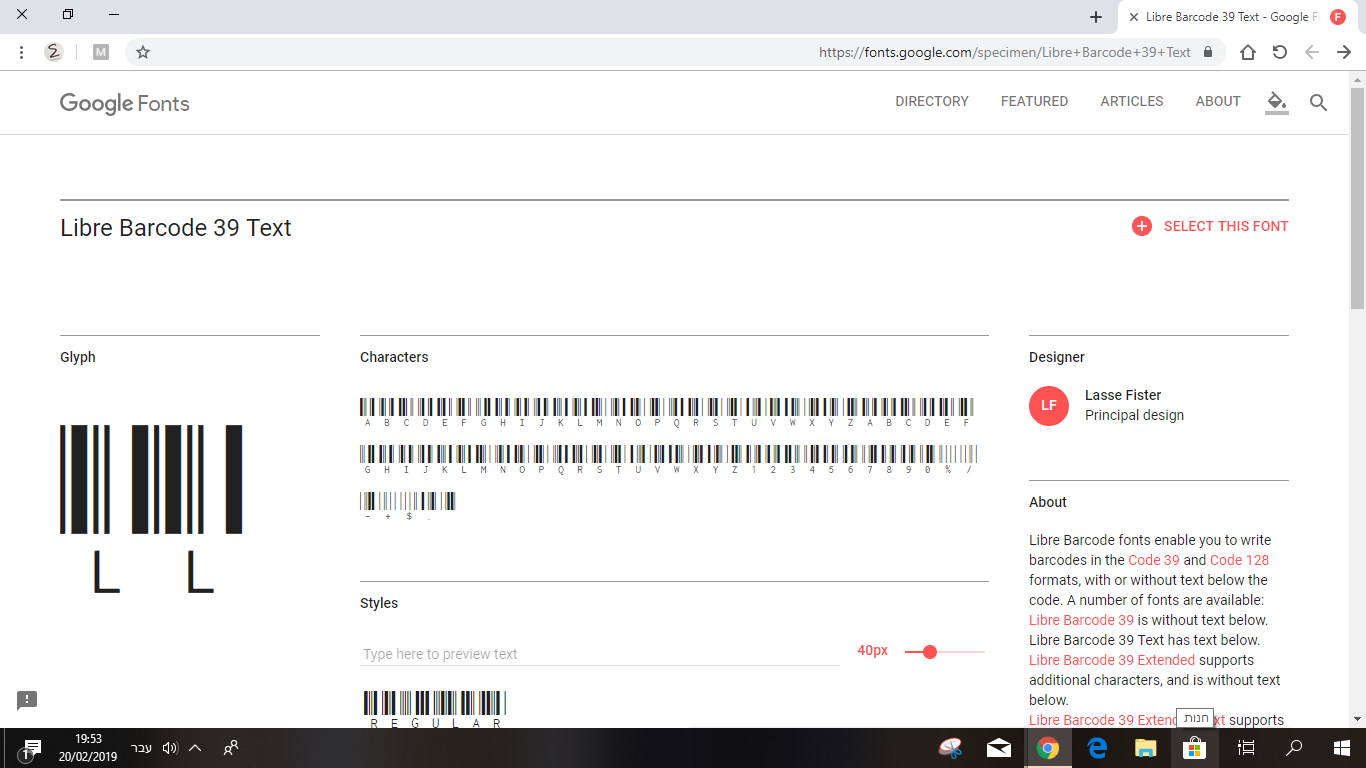The width and height of the screenshot is (1366, 768).
Task: Click the About section heading in the sidebar
Action: [1048, 502]
